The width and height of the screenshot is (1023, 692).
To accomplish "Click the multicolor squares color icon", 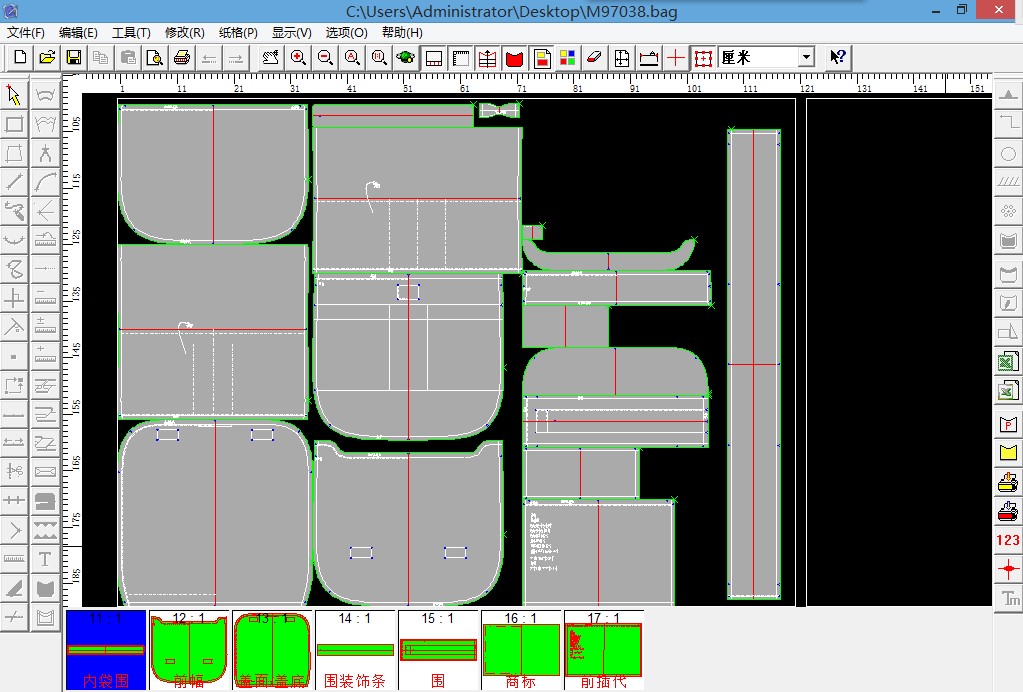I will click(567, 58).
